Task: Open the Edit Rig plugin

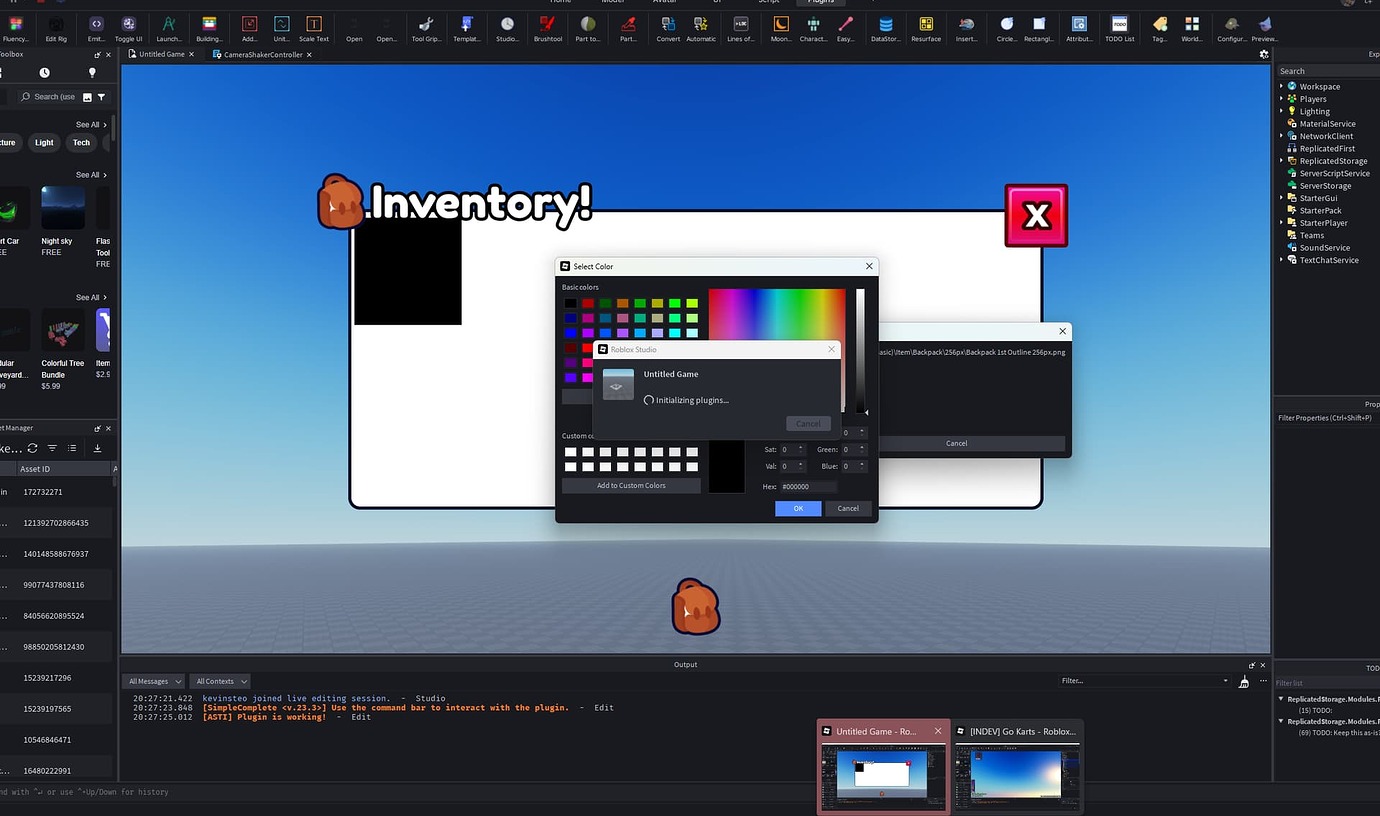Action: [56, 28]
